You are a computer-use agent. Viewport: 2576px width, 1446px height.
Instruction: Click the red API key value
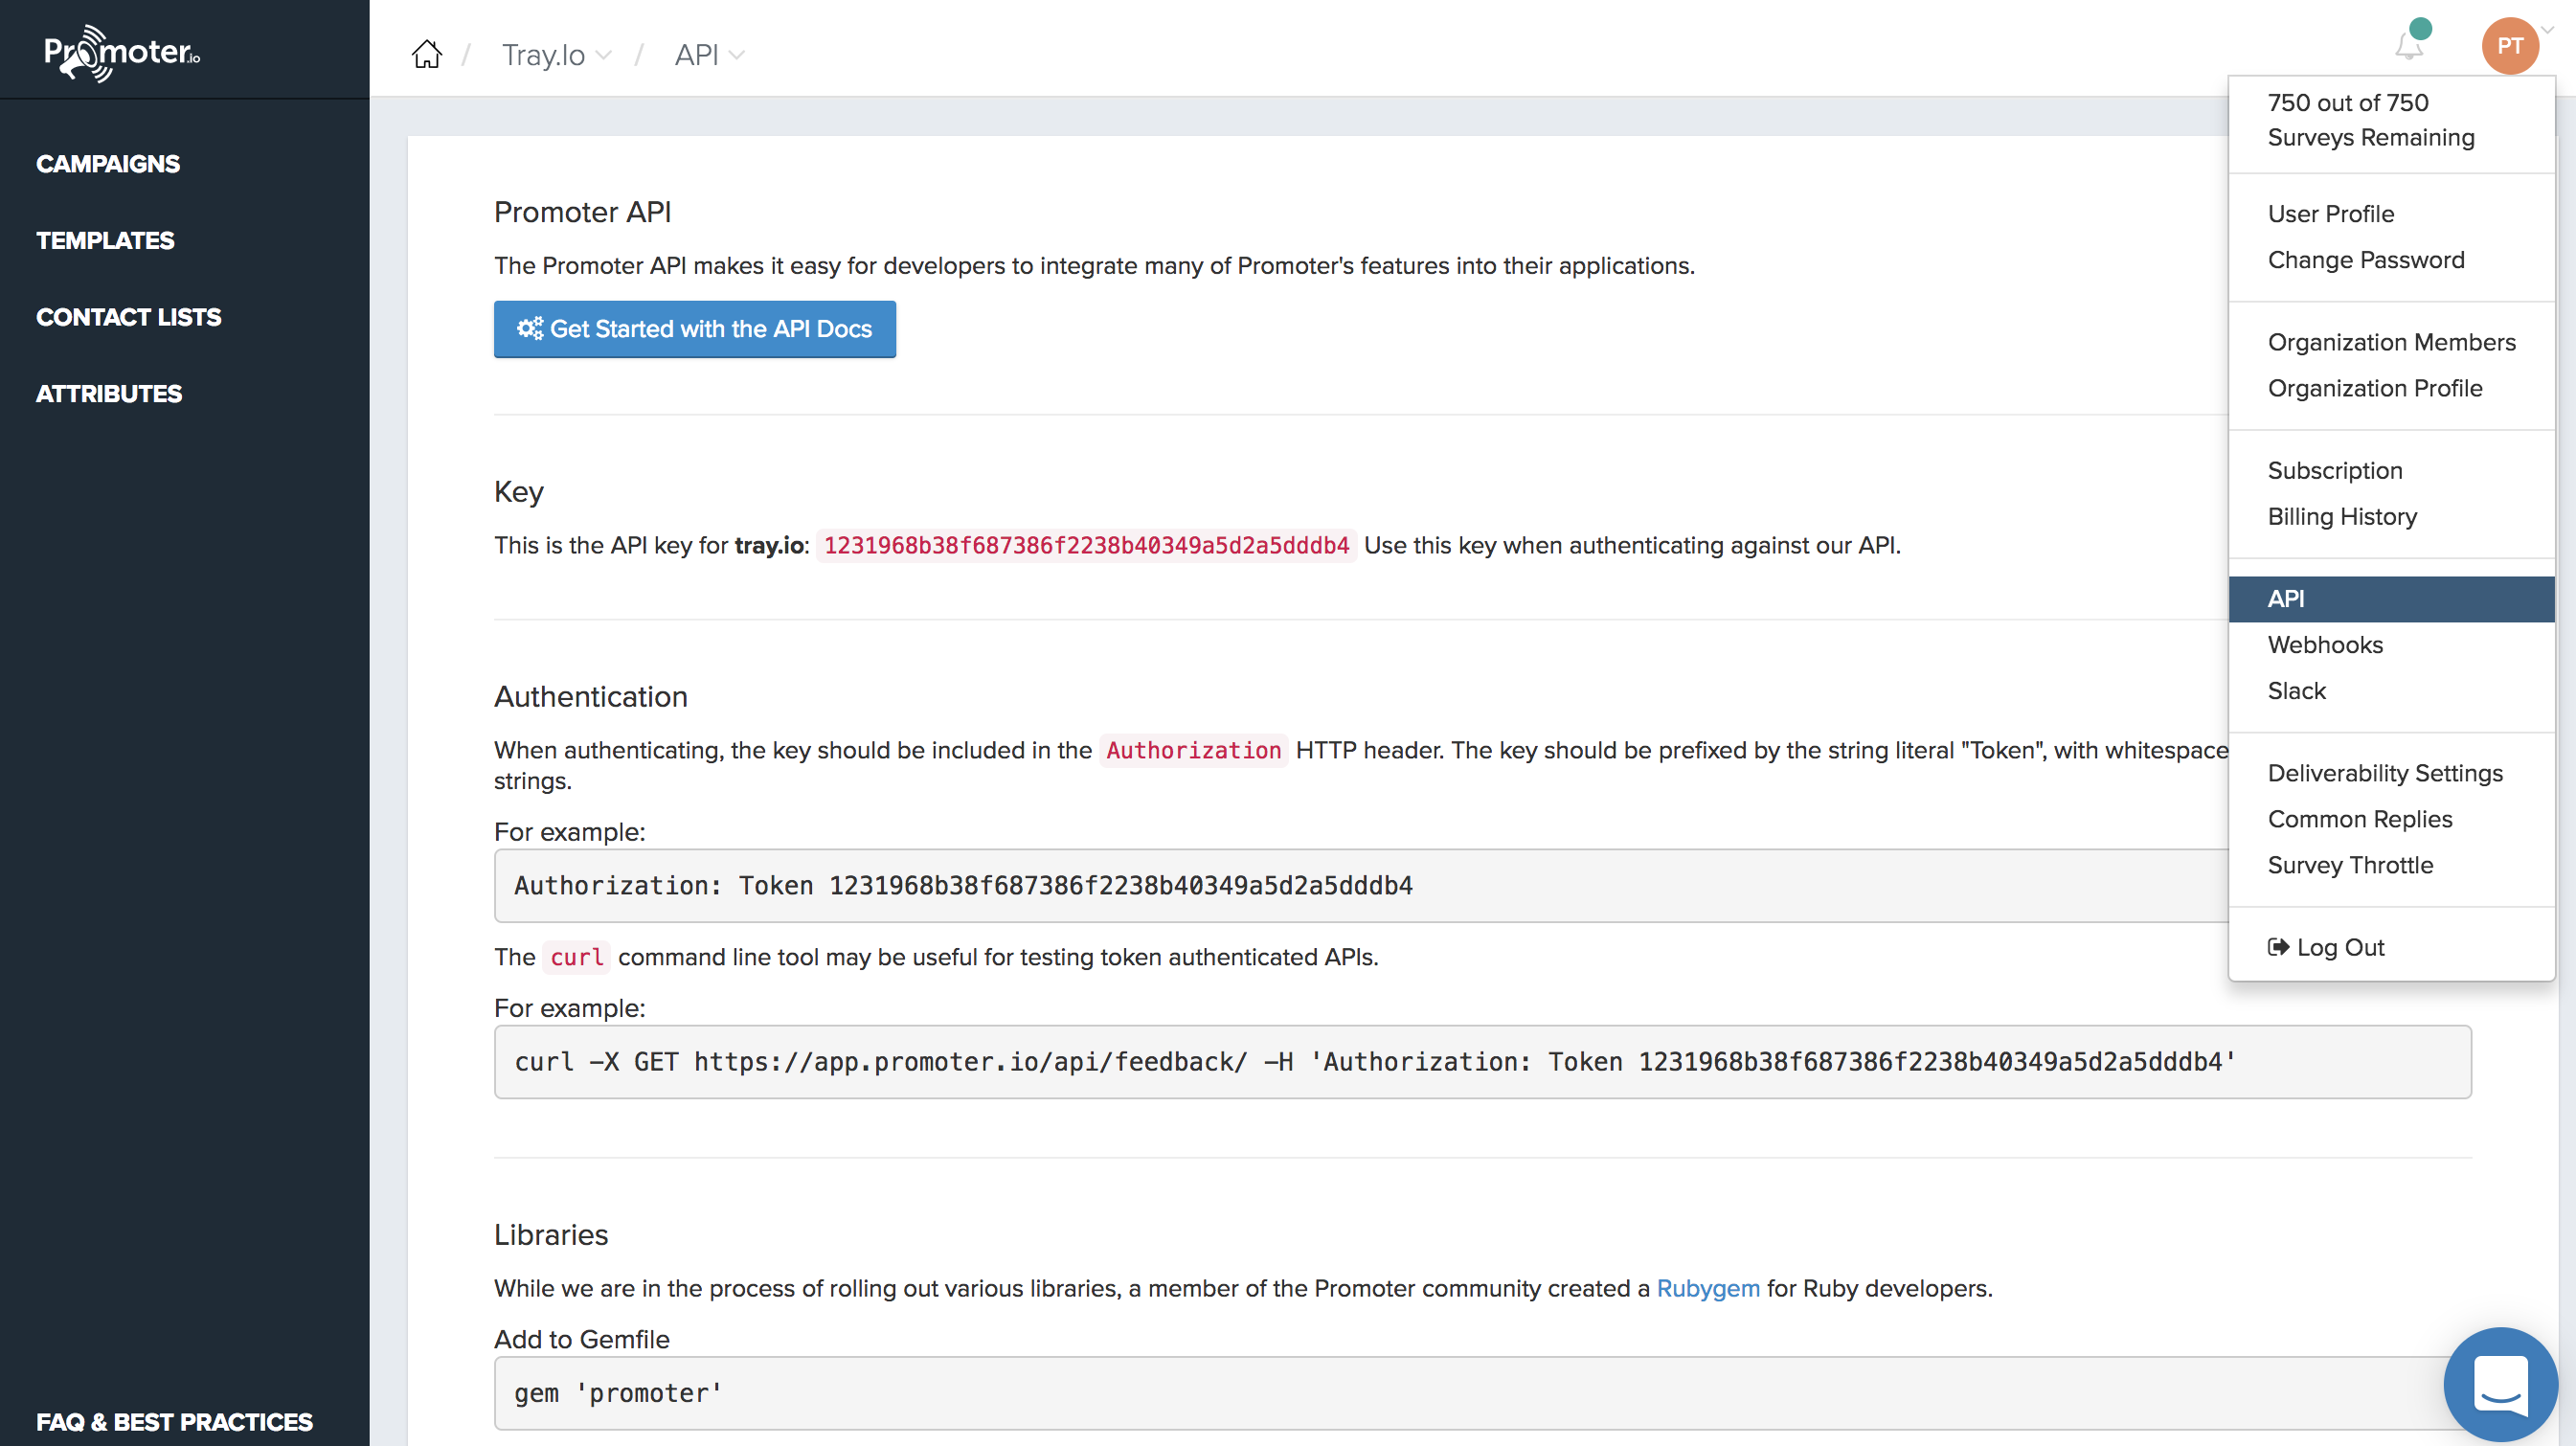(x=1086, y=545)
